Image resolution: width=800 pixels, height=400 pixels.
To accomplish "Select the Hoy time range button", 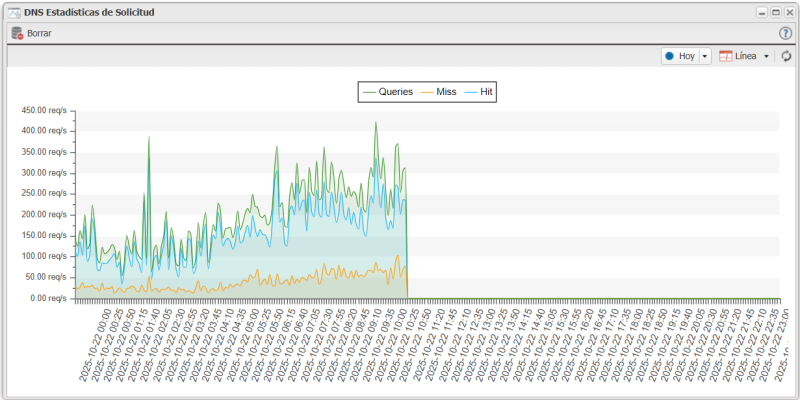I will click(686, 57).
